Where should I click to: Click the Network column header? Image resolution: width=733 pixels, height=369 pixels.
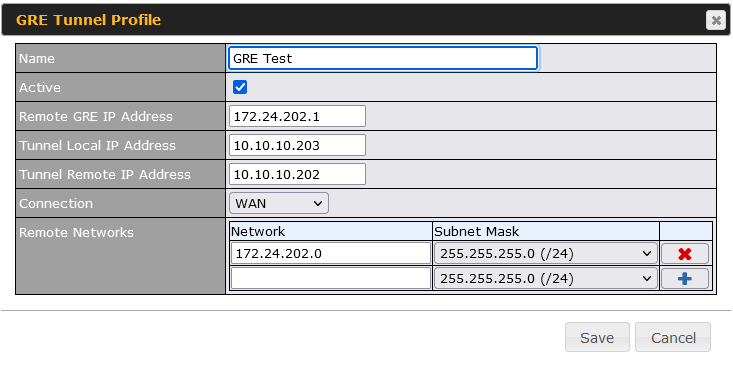pos(258,232)
